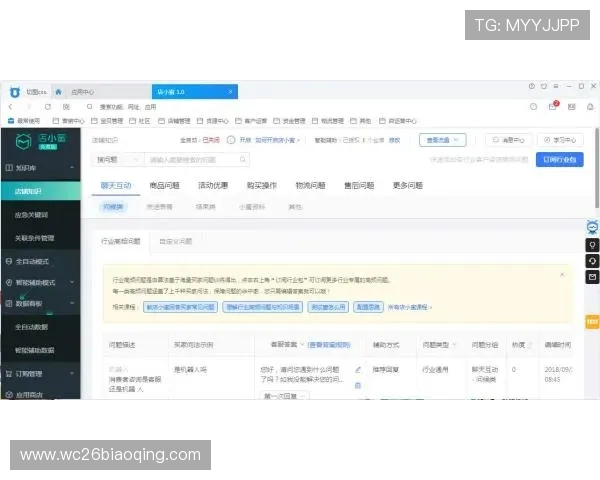Open the 常用 bookmark briefcase icon
600x480 pixels.
tap(11, 121)
